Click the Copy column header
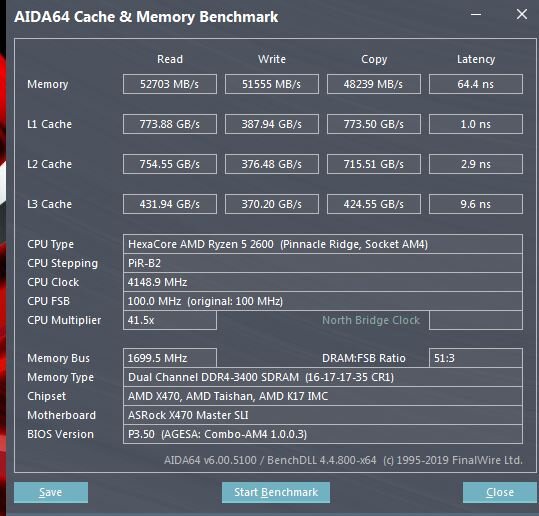The image size is (539, 516). (374, 59)
